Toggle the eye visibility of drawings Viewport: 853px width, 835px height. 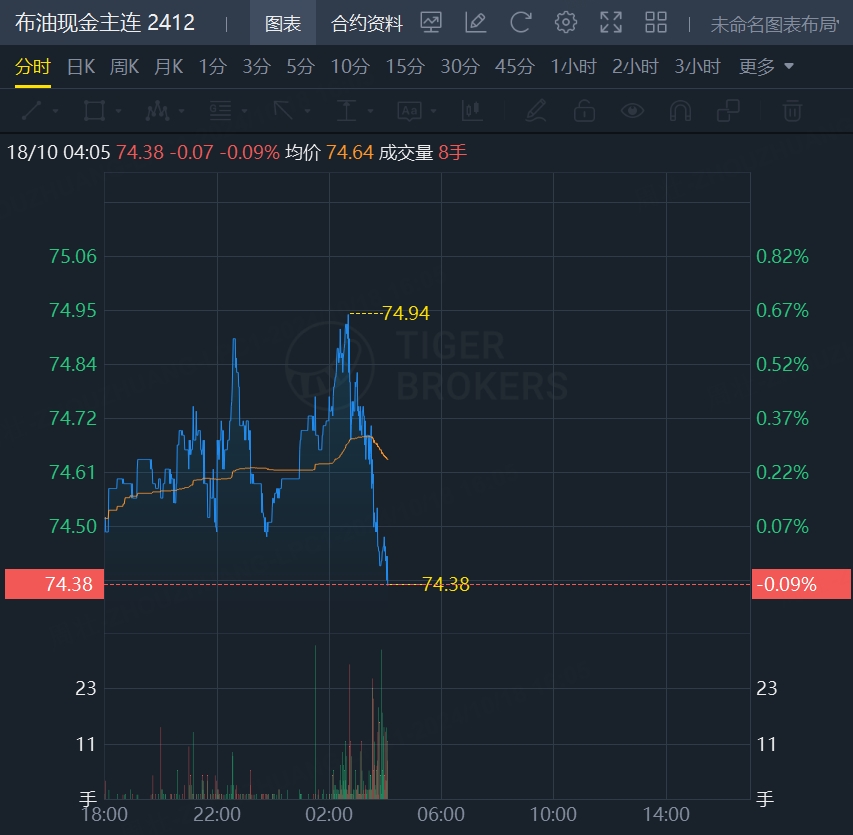point(632,111)
